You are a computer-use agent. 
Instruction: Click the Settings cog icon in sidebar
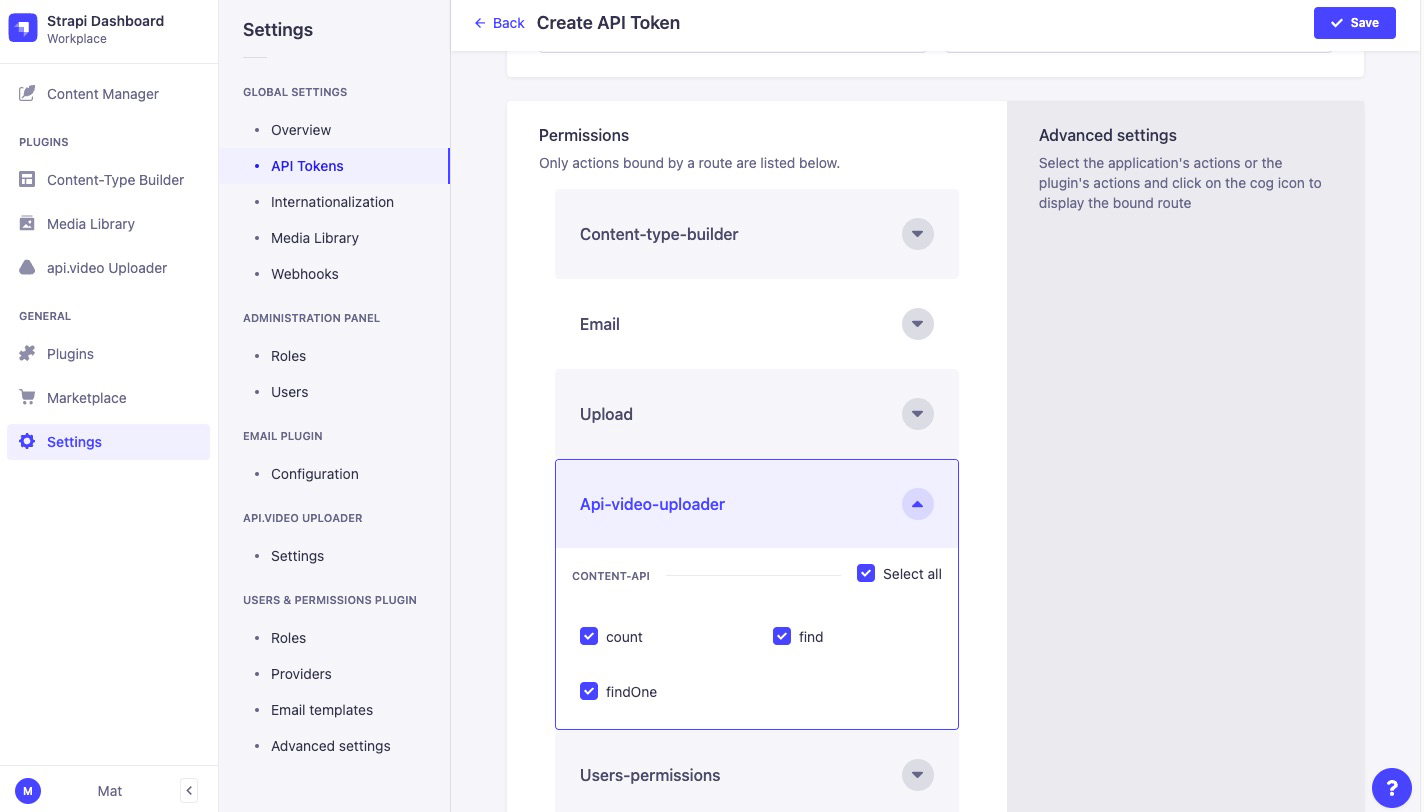pyautogui.click(x=27, y=442)
